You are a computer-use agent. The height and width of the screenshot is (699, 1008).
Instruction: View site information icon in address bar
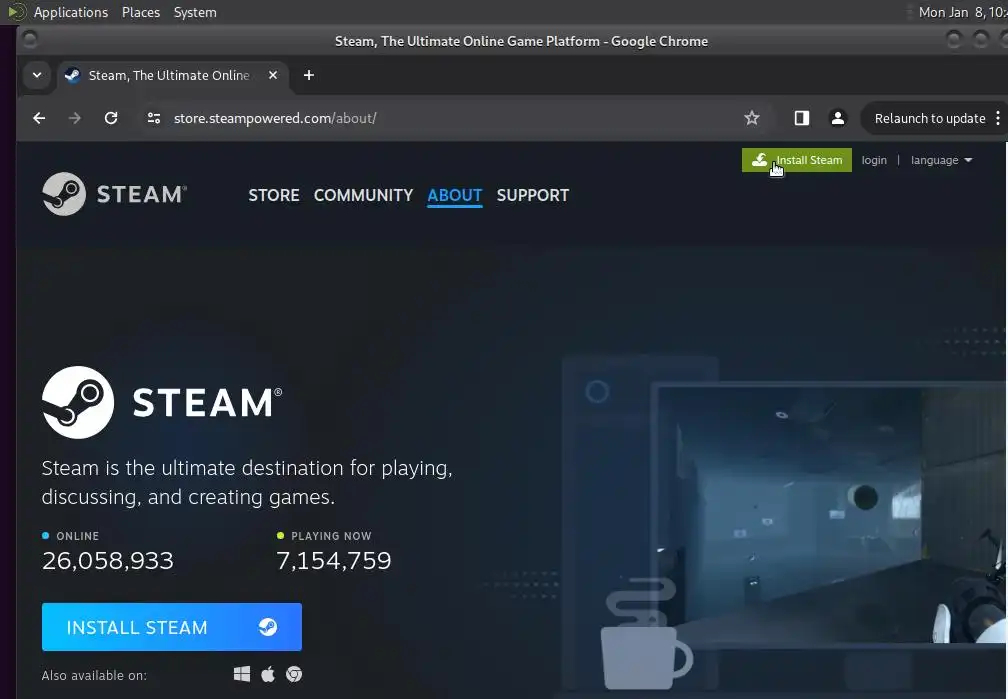click(154, 118)
